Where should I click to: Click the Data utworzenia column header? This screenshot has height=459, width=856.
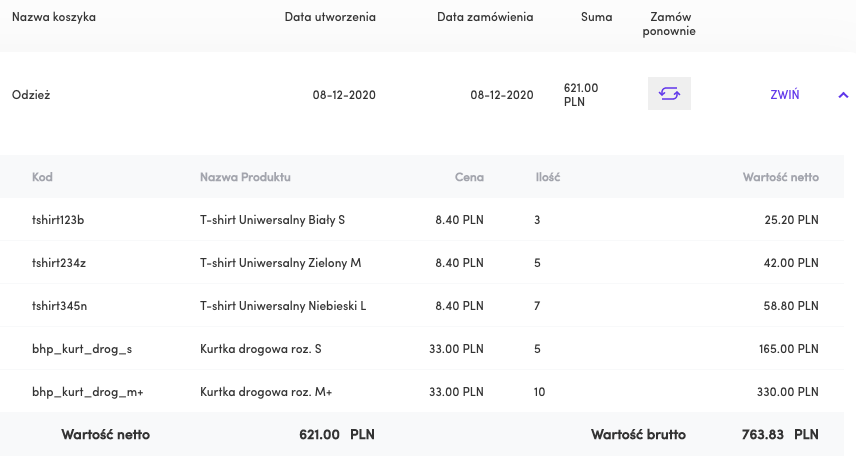pos(330,17)
